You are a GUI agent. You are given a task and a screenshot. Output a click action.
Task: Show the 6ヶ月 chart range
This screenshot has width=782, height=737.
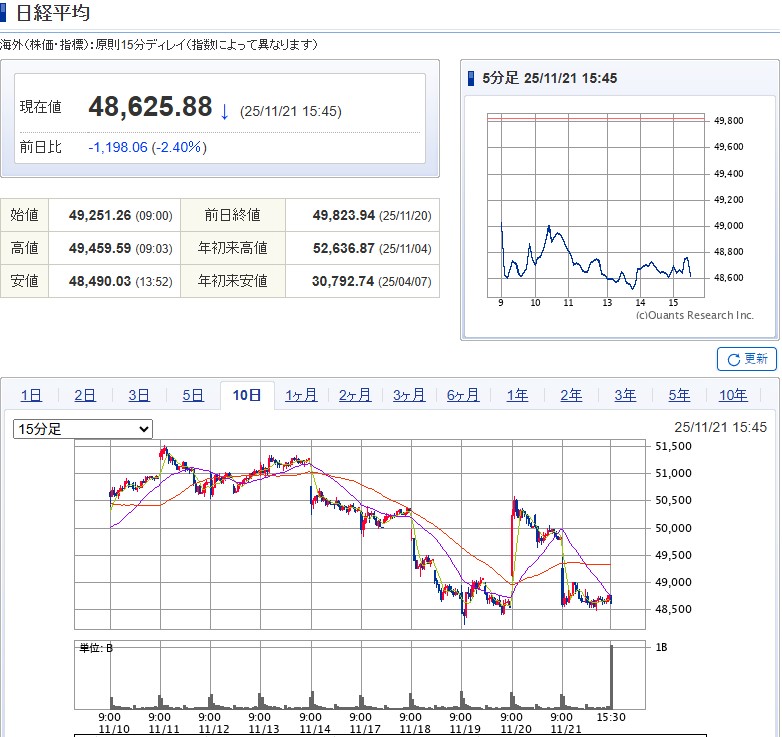(463, 395)
